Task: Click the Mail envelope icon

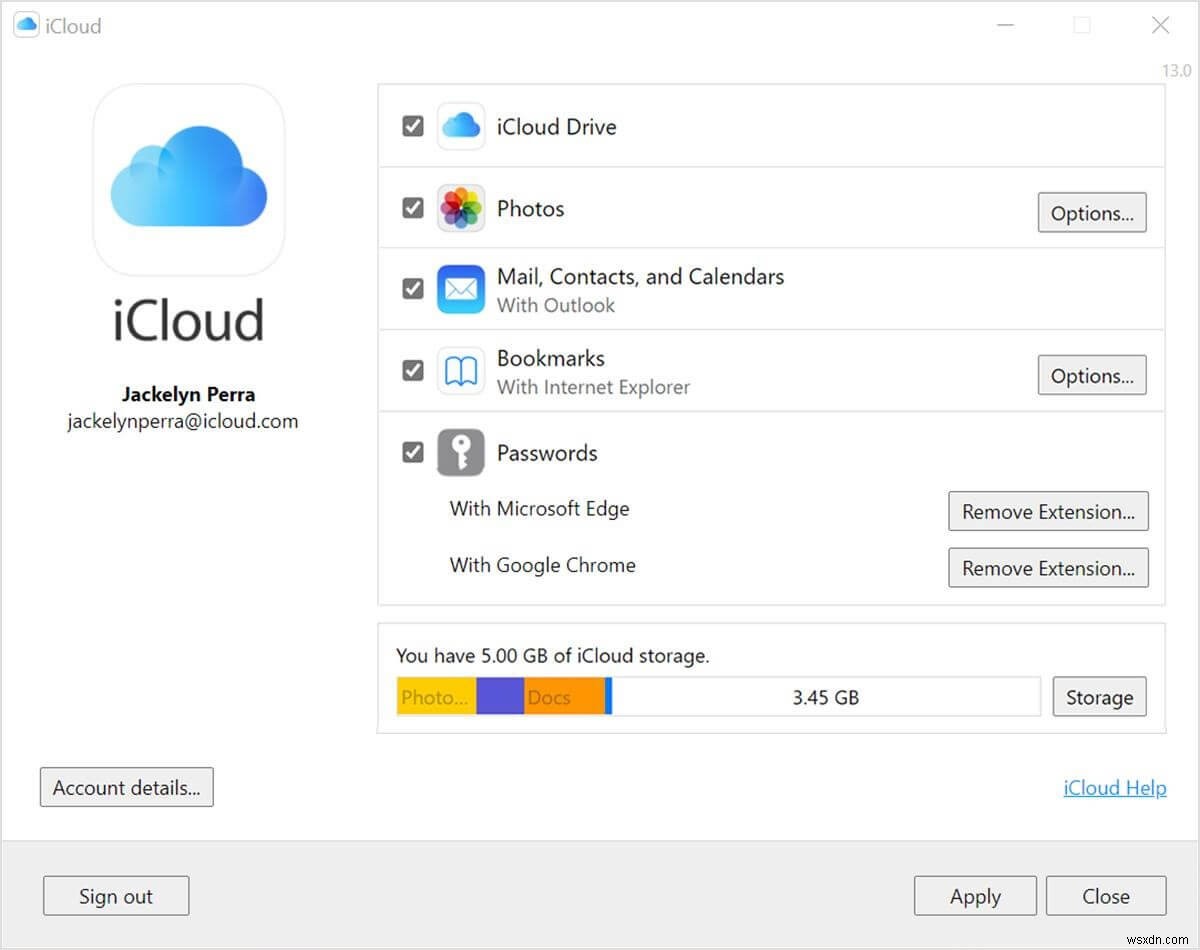Action: click(461, 288)
